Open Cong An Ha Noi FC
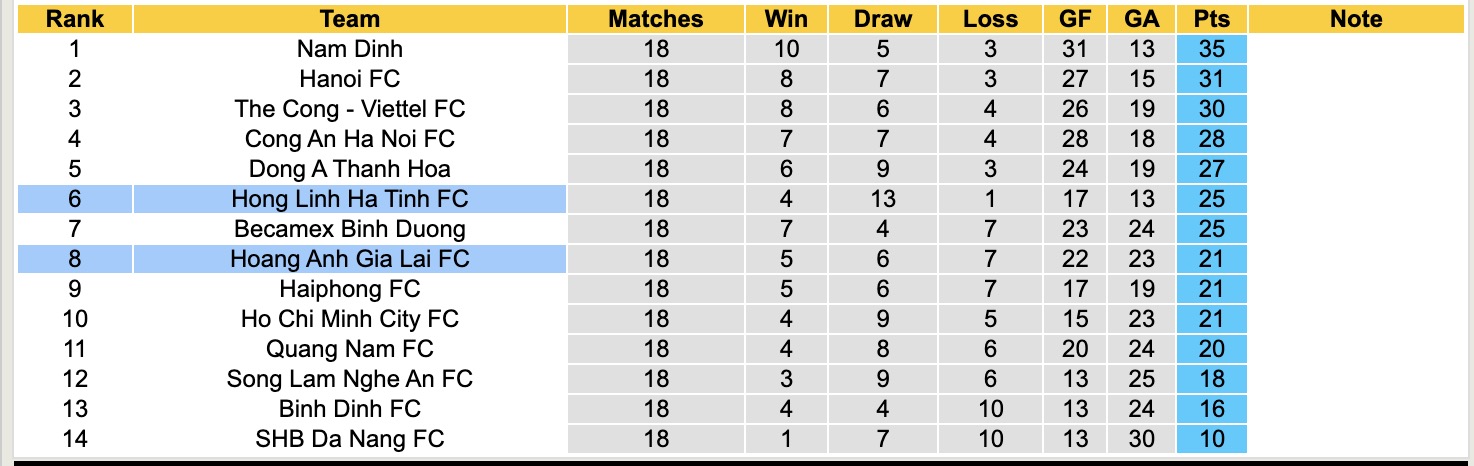The image size is (1474, 466). [x=350, y=139]
